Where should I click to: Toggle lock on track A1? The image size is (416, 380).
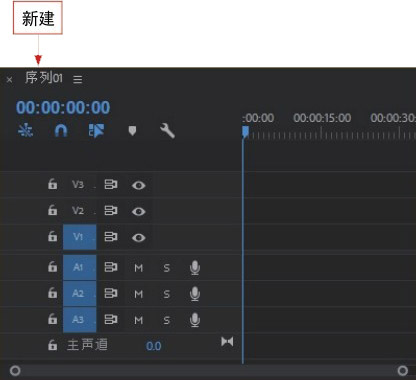click(52, 267)
